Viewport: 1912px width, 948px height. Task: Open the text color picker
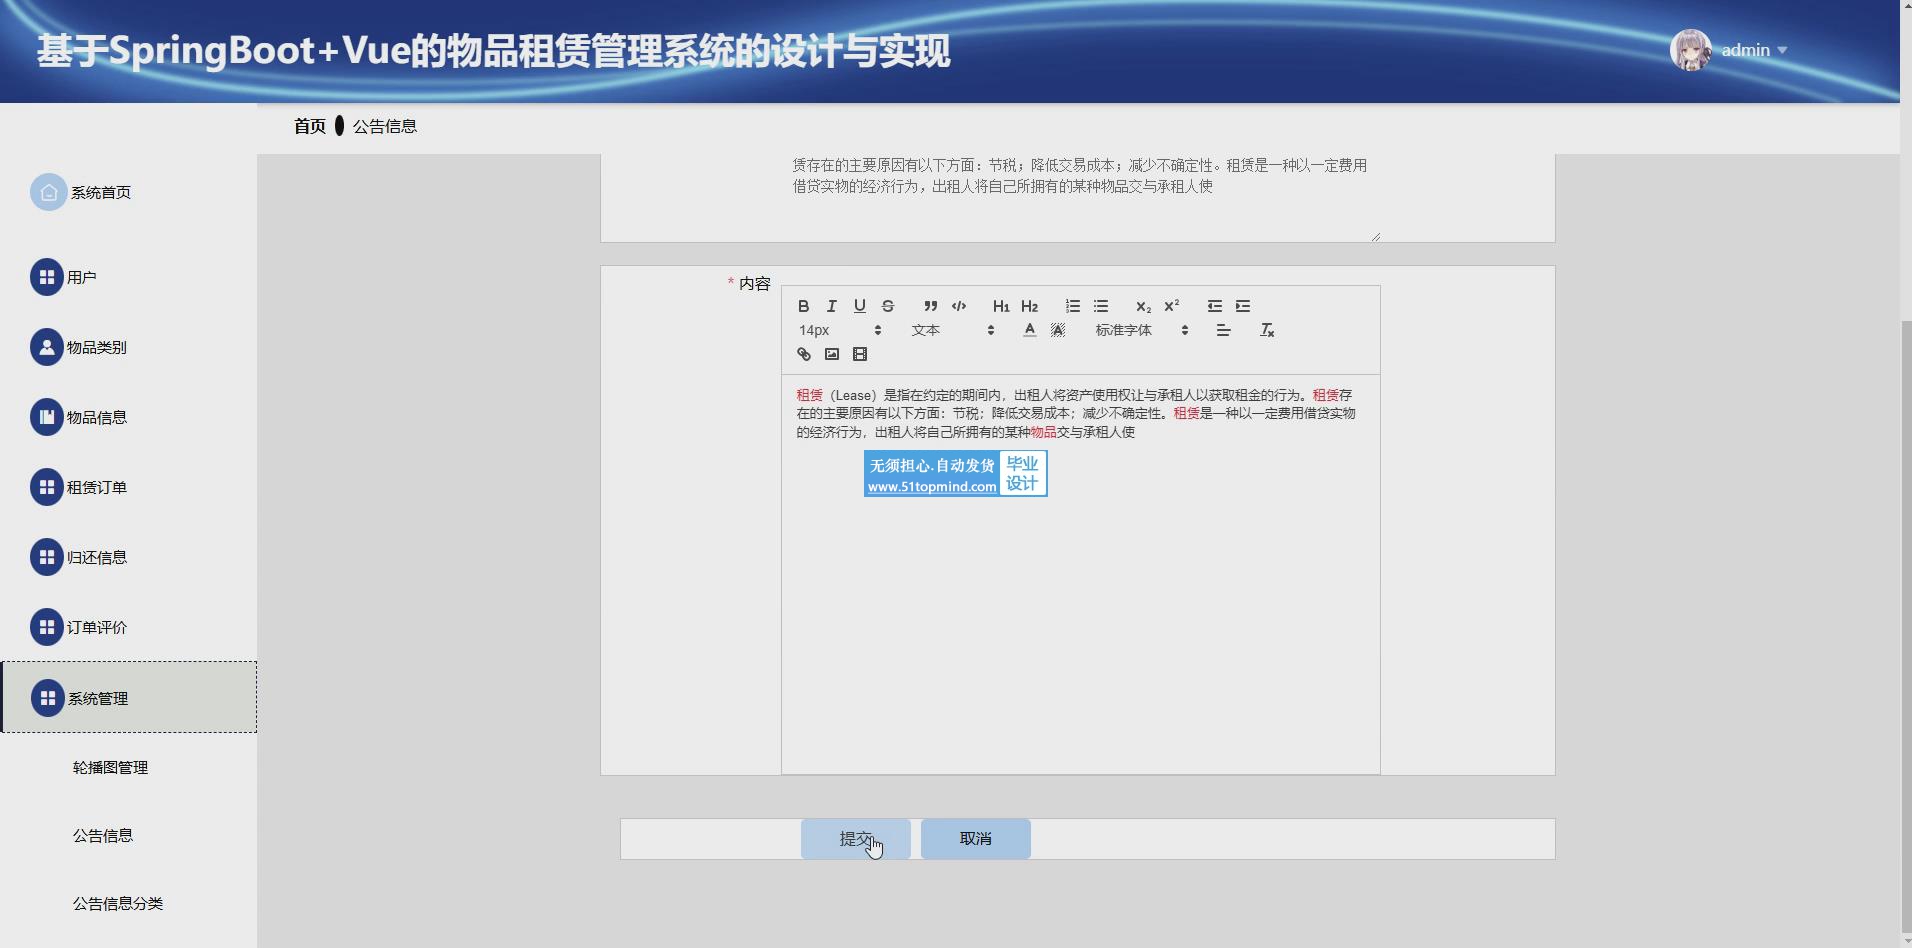(1029, 330)
